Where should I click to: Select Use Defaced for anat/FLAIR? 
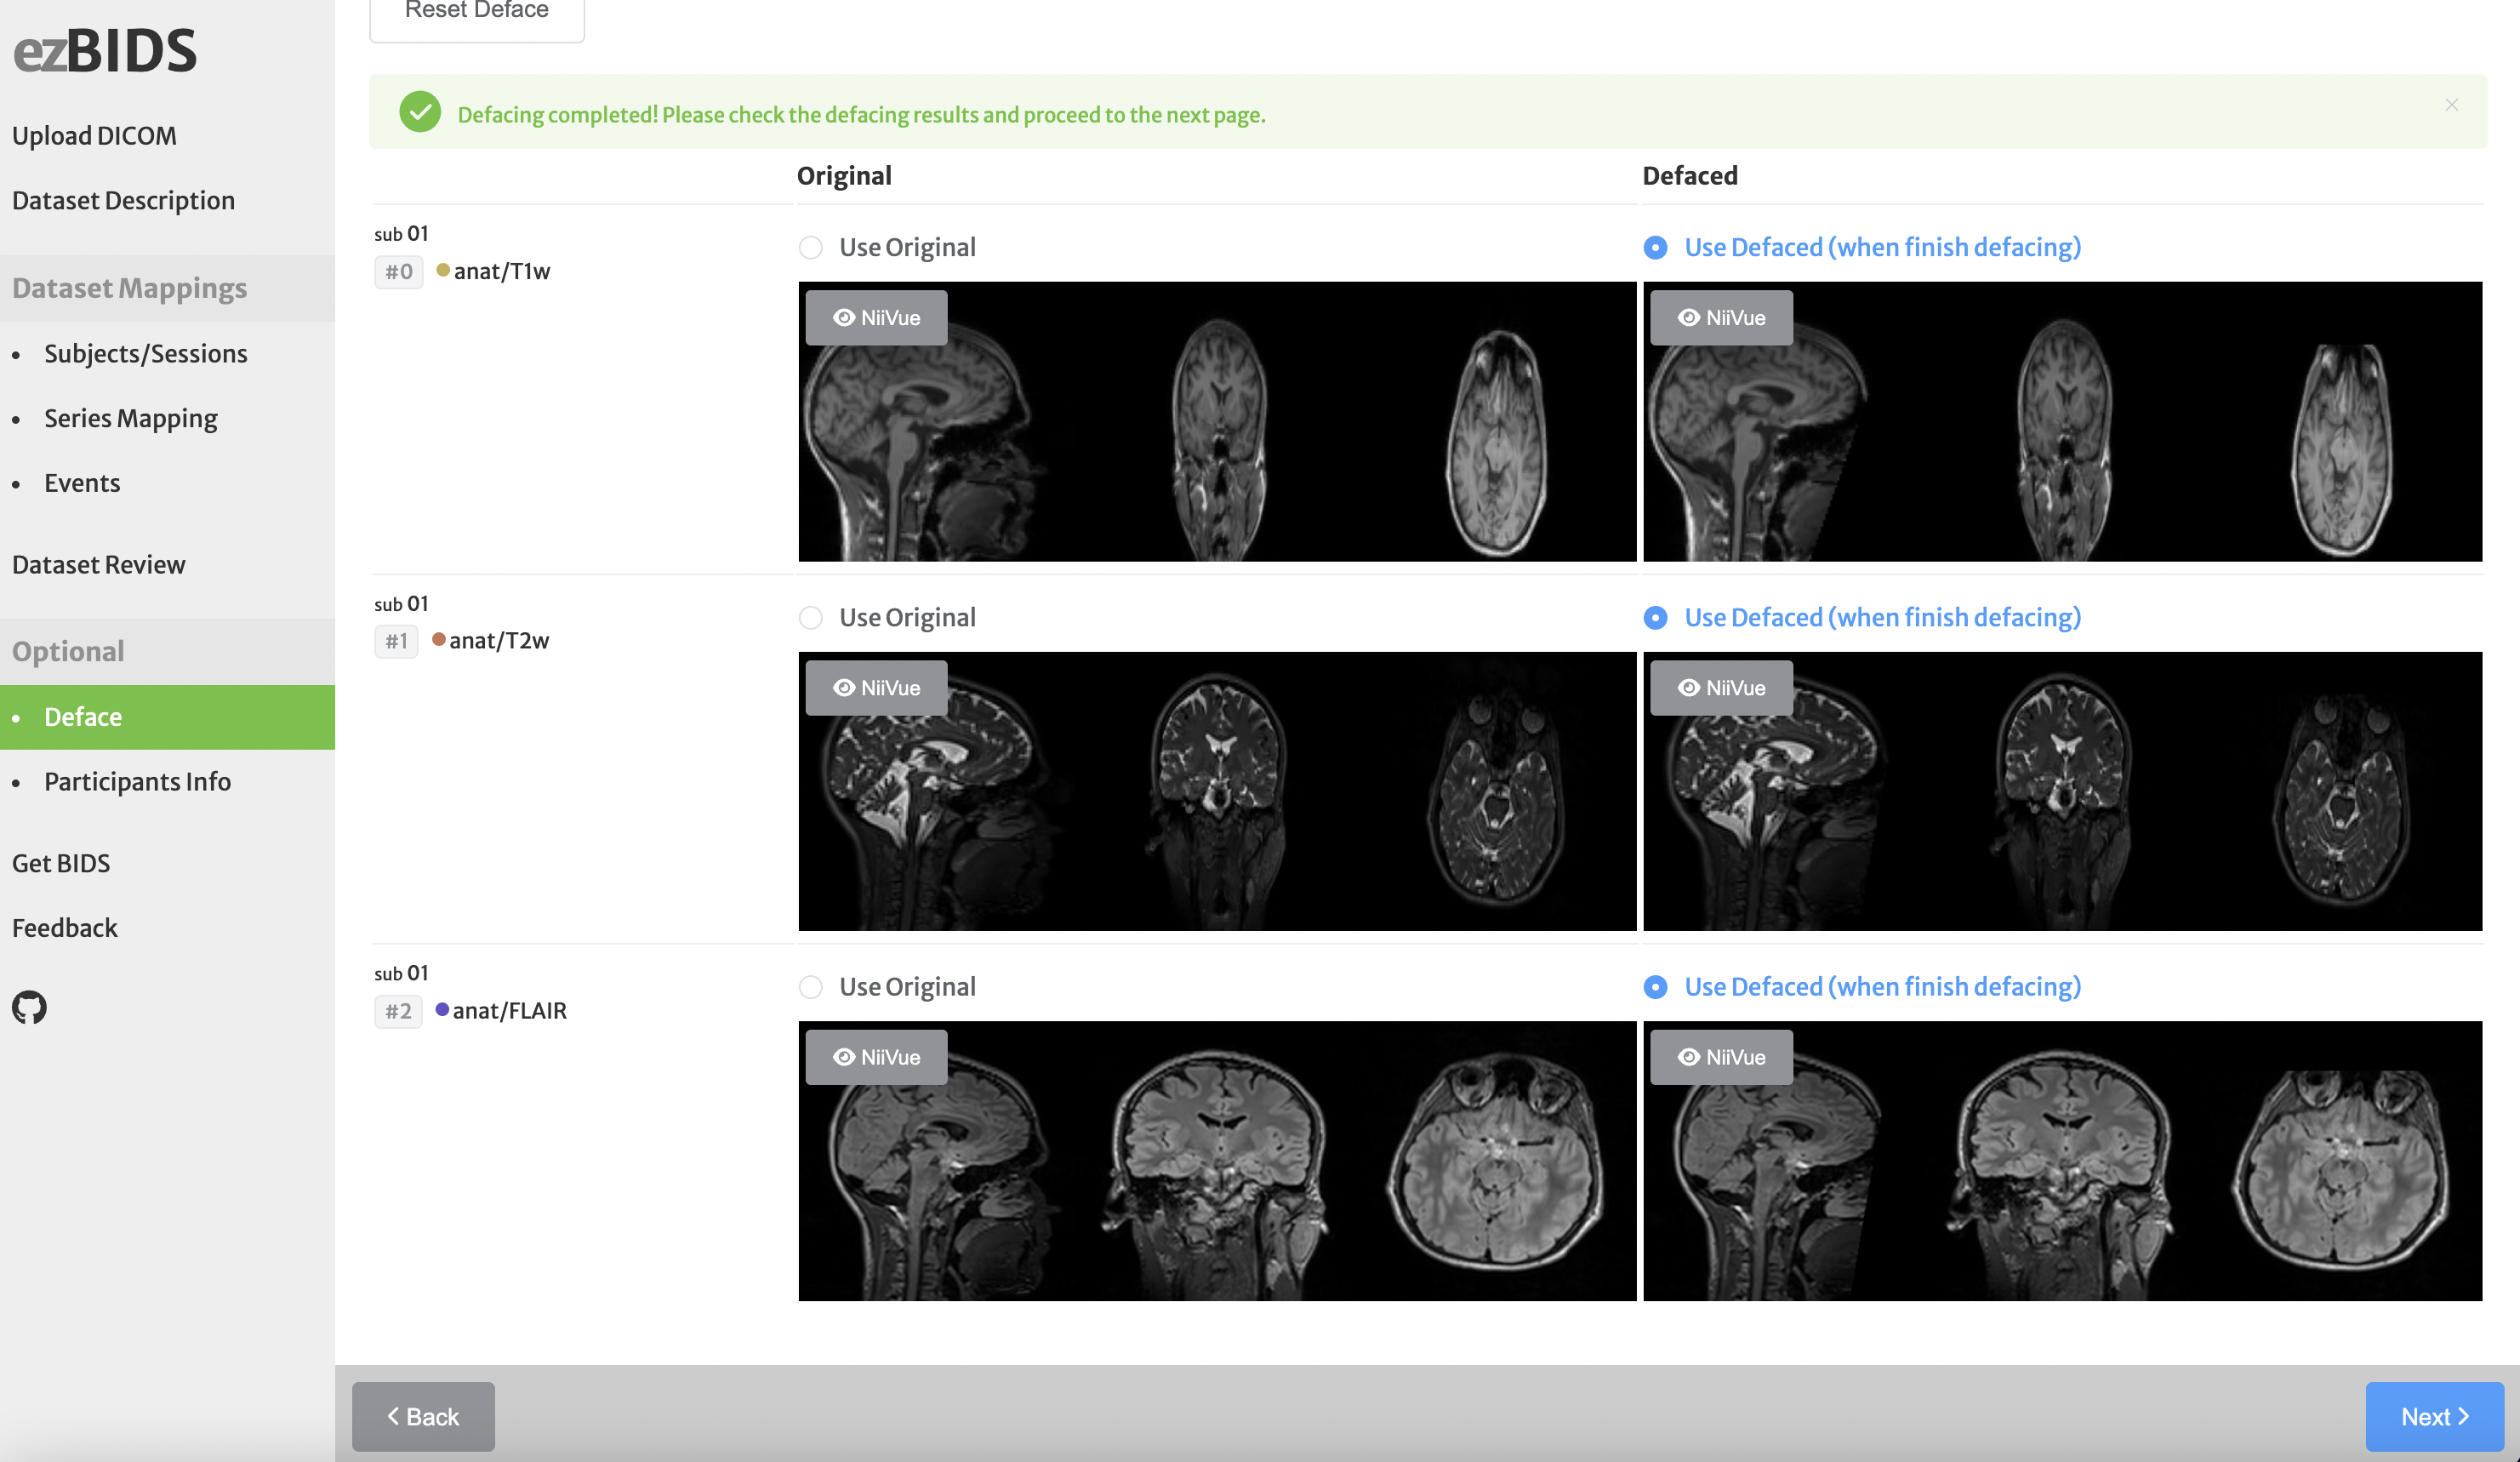click(x=1862, y=987)
